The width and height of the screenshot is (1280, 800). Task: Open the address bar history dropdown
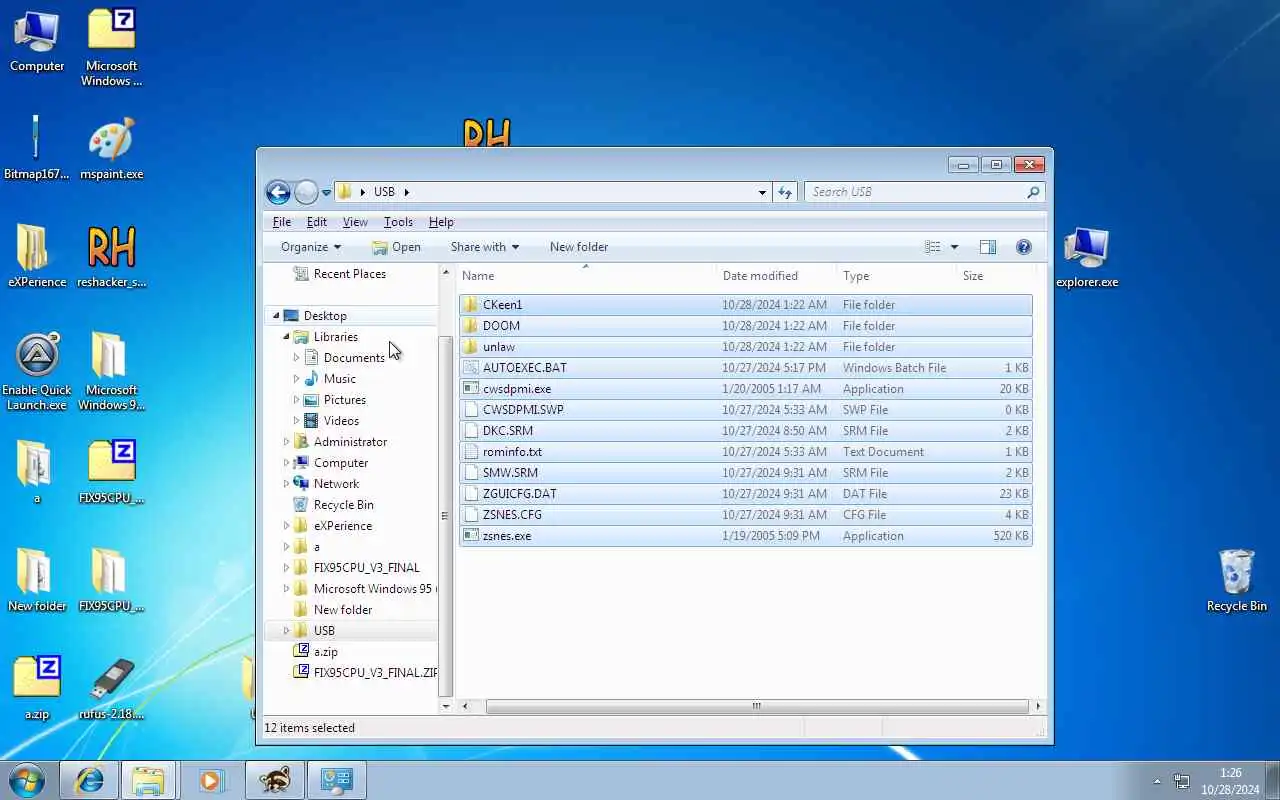[x=762, y=192]
